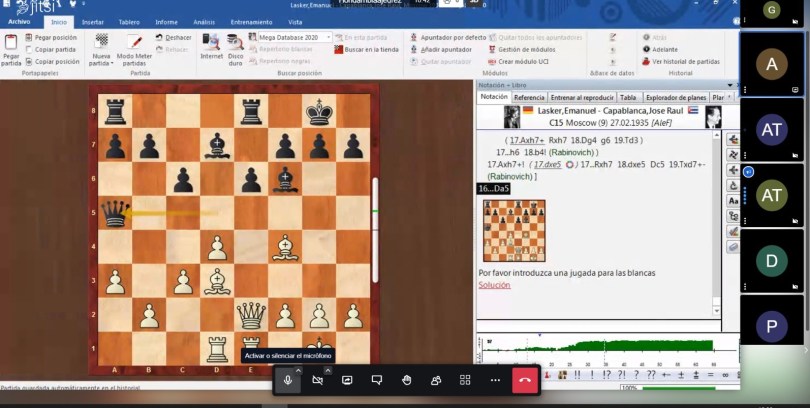Click the green evaluation graph profile
The image size is (810, 408).
pos(600,348)
